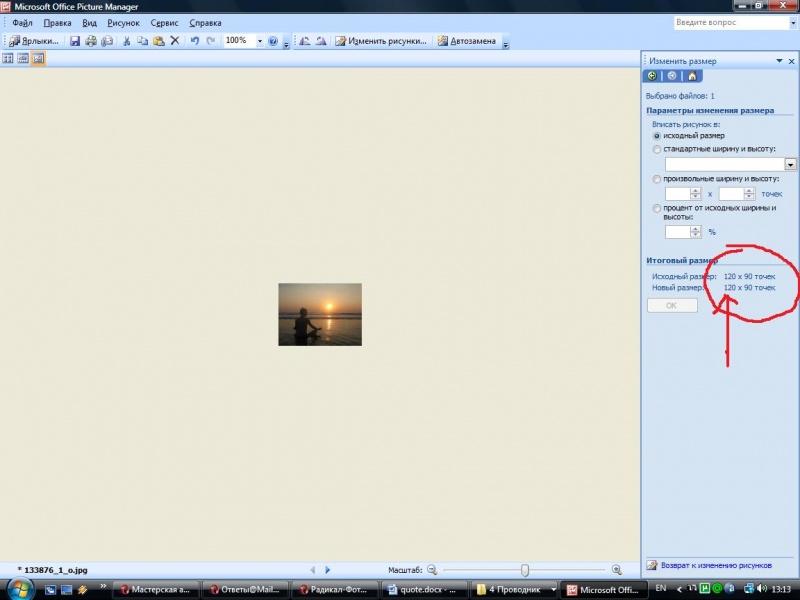800x600 pixels.
Task: Click the home icon in task pane
Action: (690, 75)
